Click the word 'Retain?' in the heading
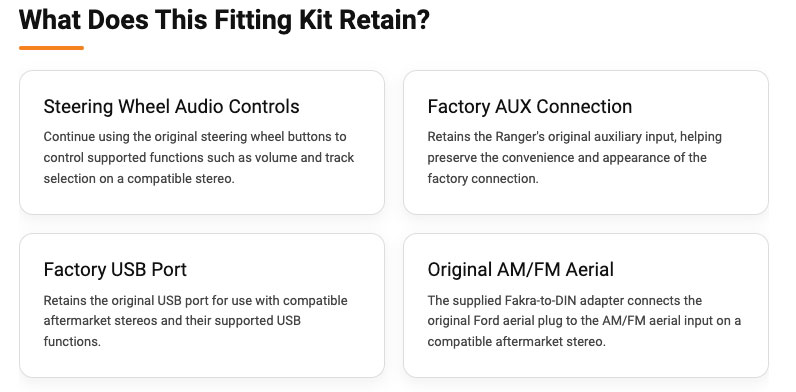This screenshot has height=392, width=796. (x=384, y=20)
